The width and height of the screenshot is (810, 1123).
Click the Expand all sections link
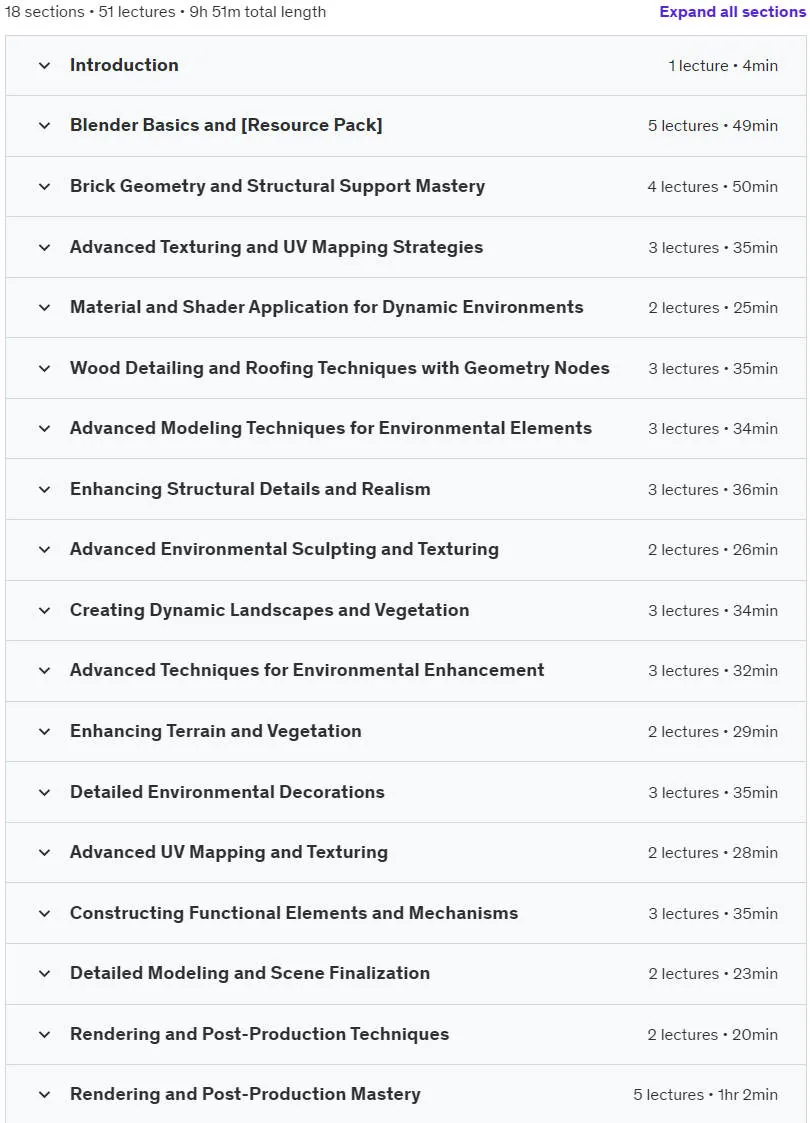[x=732, y=12]
